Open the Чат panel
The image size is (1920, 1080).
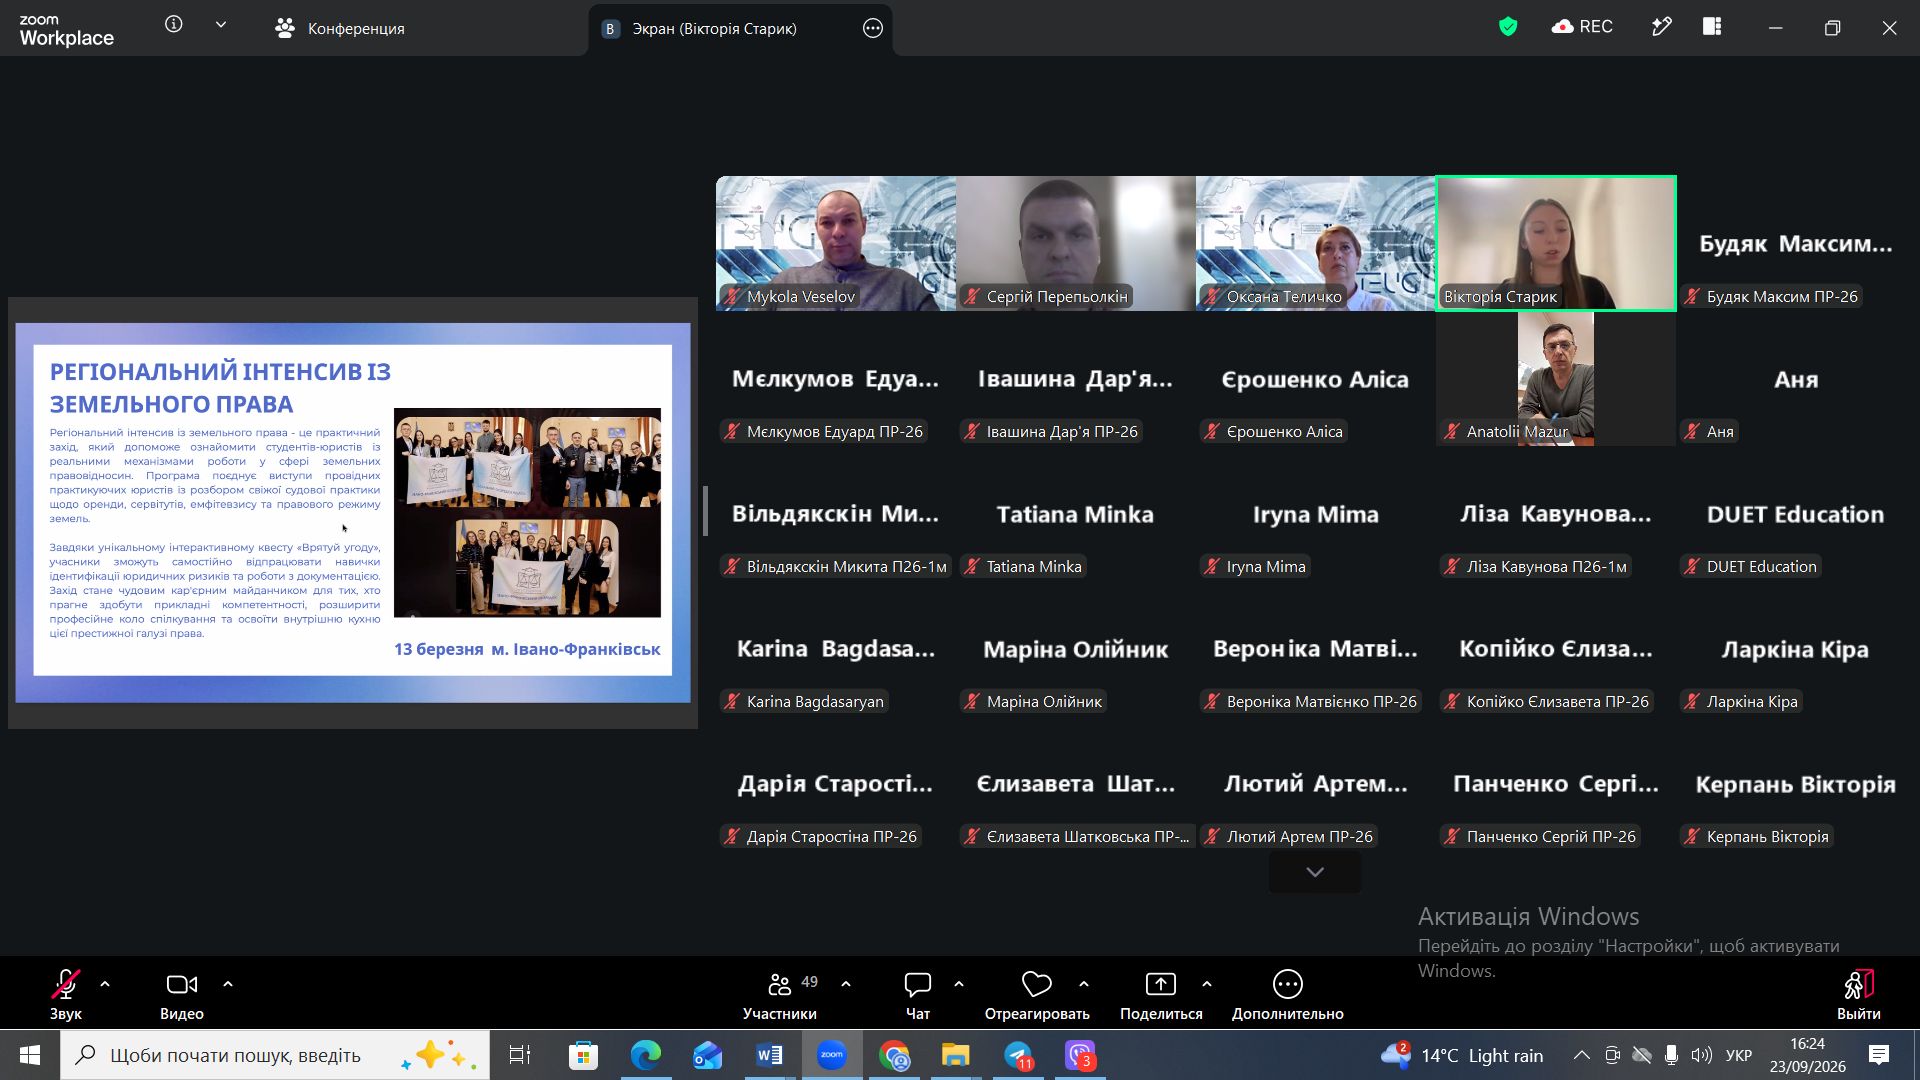(x=917, y=995)
